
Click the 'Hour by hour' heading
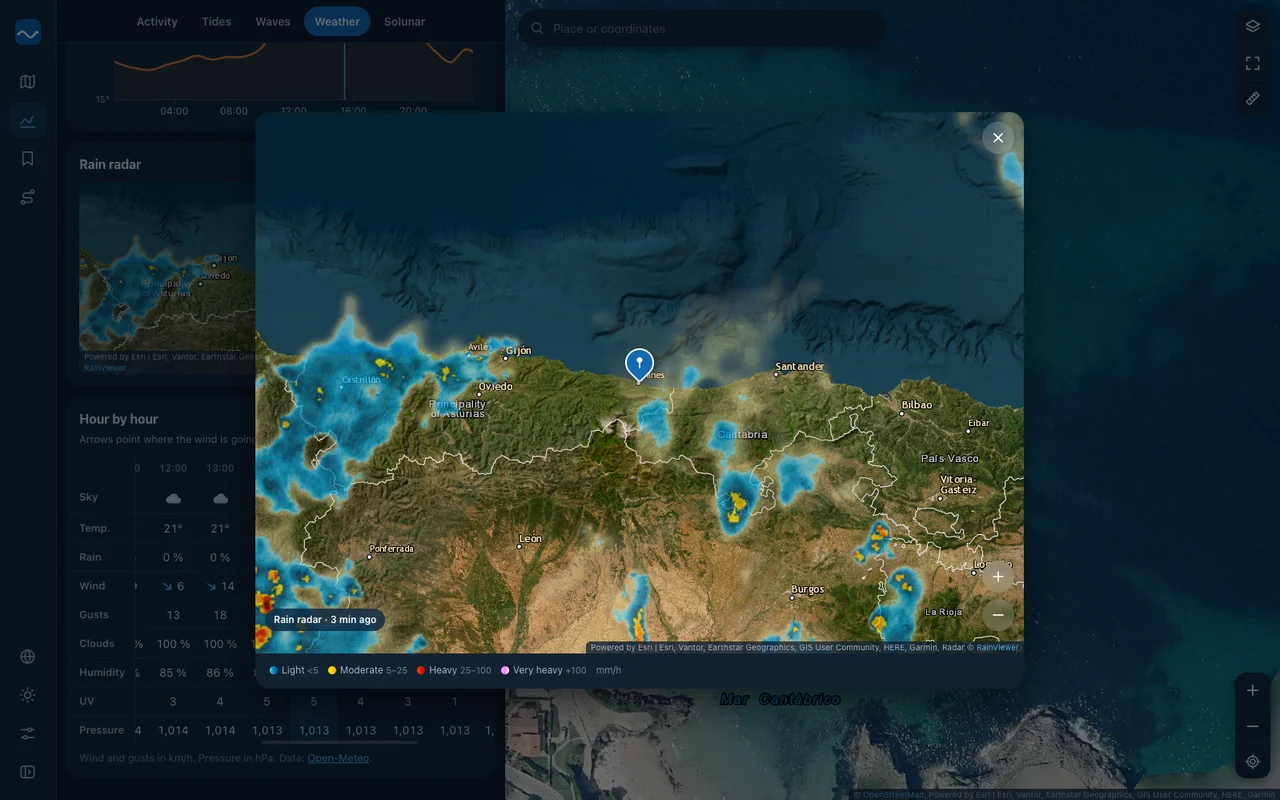[119, 419]
